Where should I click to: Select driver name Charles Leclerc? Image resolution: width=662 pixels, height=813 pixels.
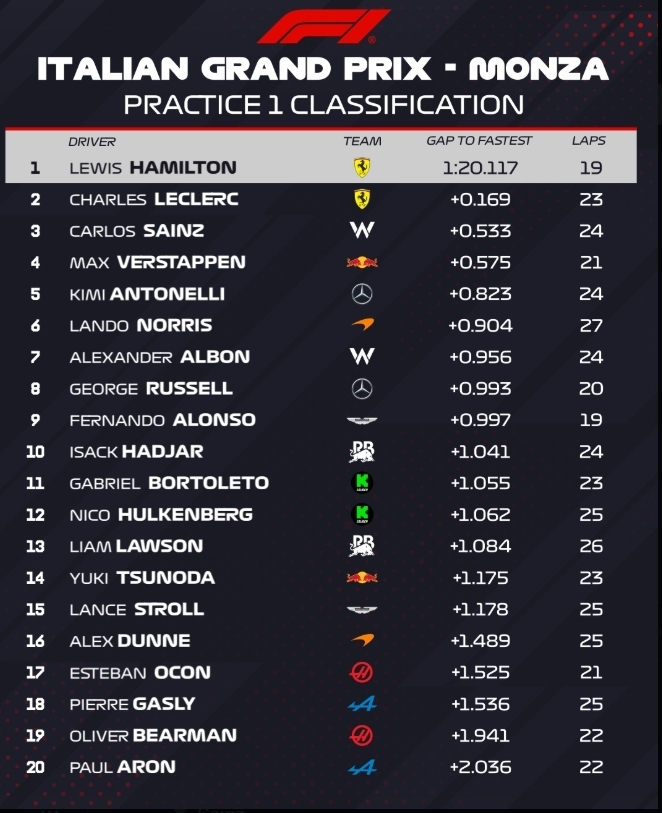pos(153,200)
